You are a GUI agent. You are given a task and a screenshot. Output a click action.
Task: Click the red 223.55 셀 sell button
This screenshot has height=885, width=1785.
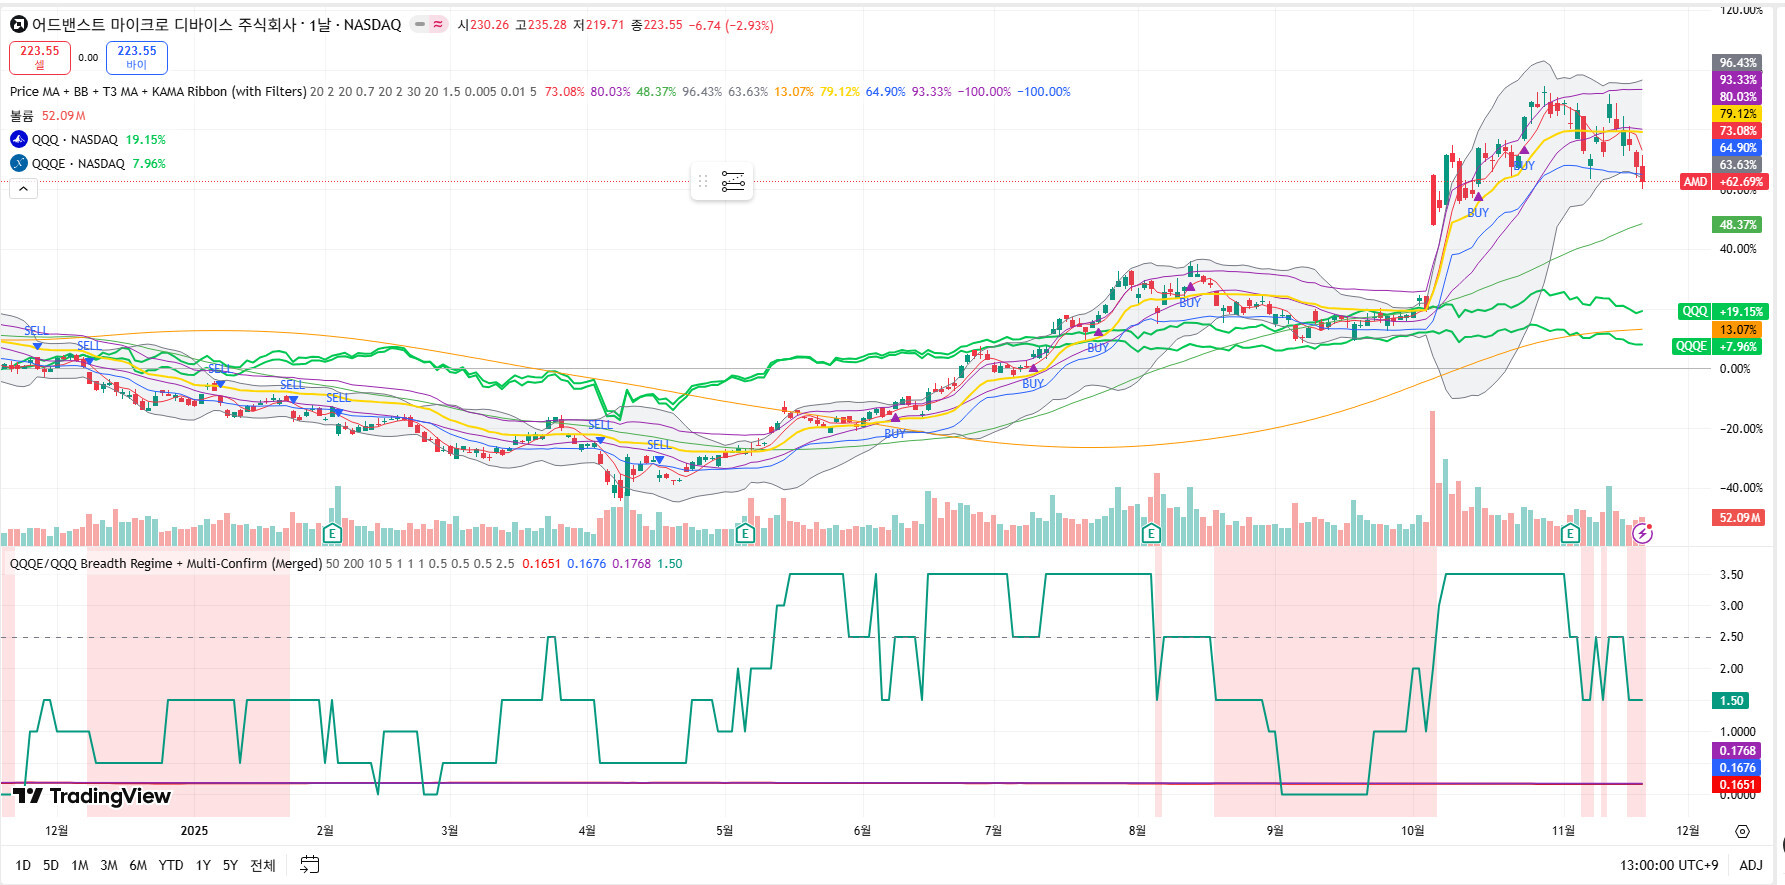[x=40, y=58]
